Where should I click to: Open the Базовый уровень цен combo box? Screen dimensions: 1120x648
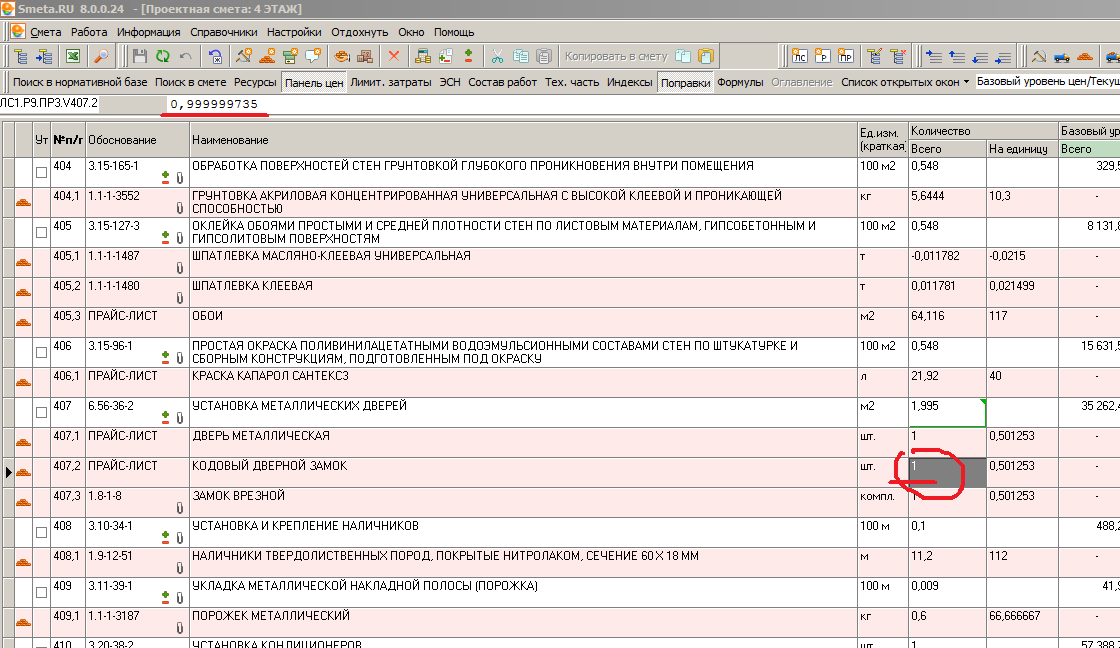1047,82
